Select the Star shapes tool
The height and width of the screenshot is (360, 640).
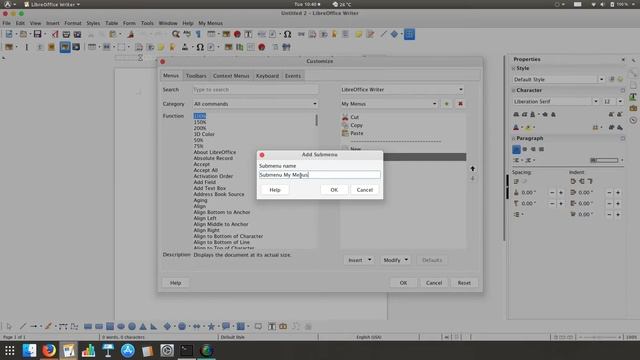click(211, 326)
